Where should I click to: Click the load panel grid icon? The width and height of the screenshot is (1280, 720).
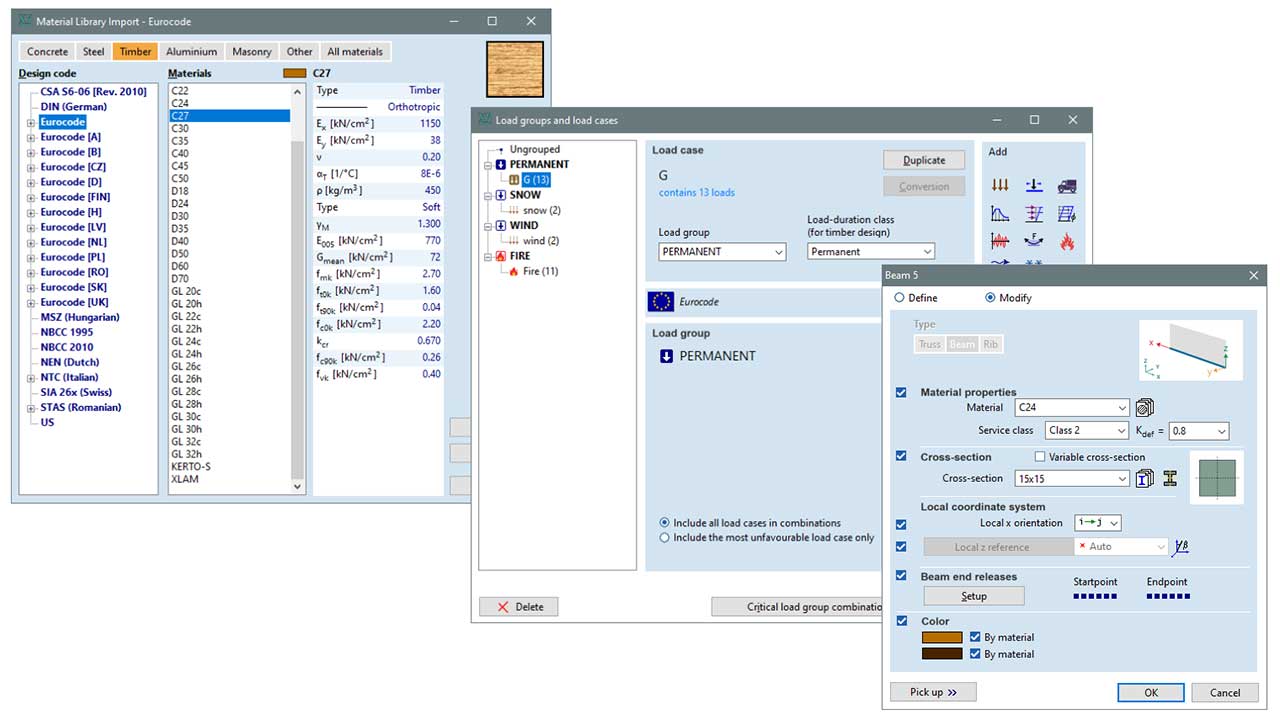point(1067,213)
